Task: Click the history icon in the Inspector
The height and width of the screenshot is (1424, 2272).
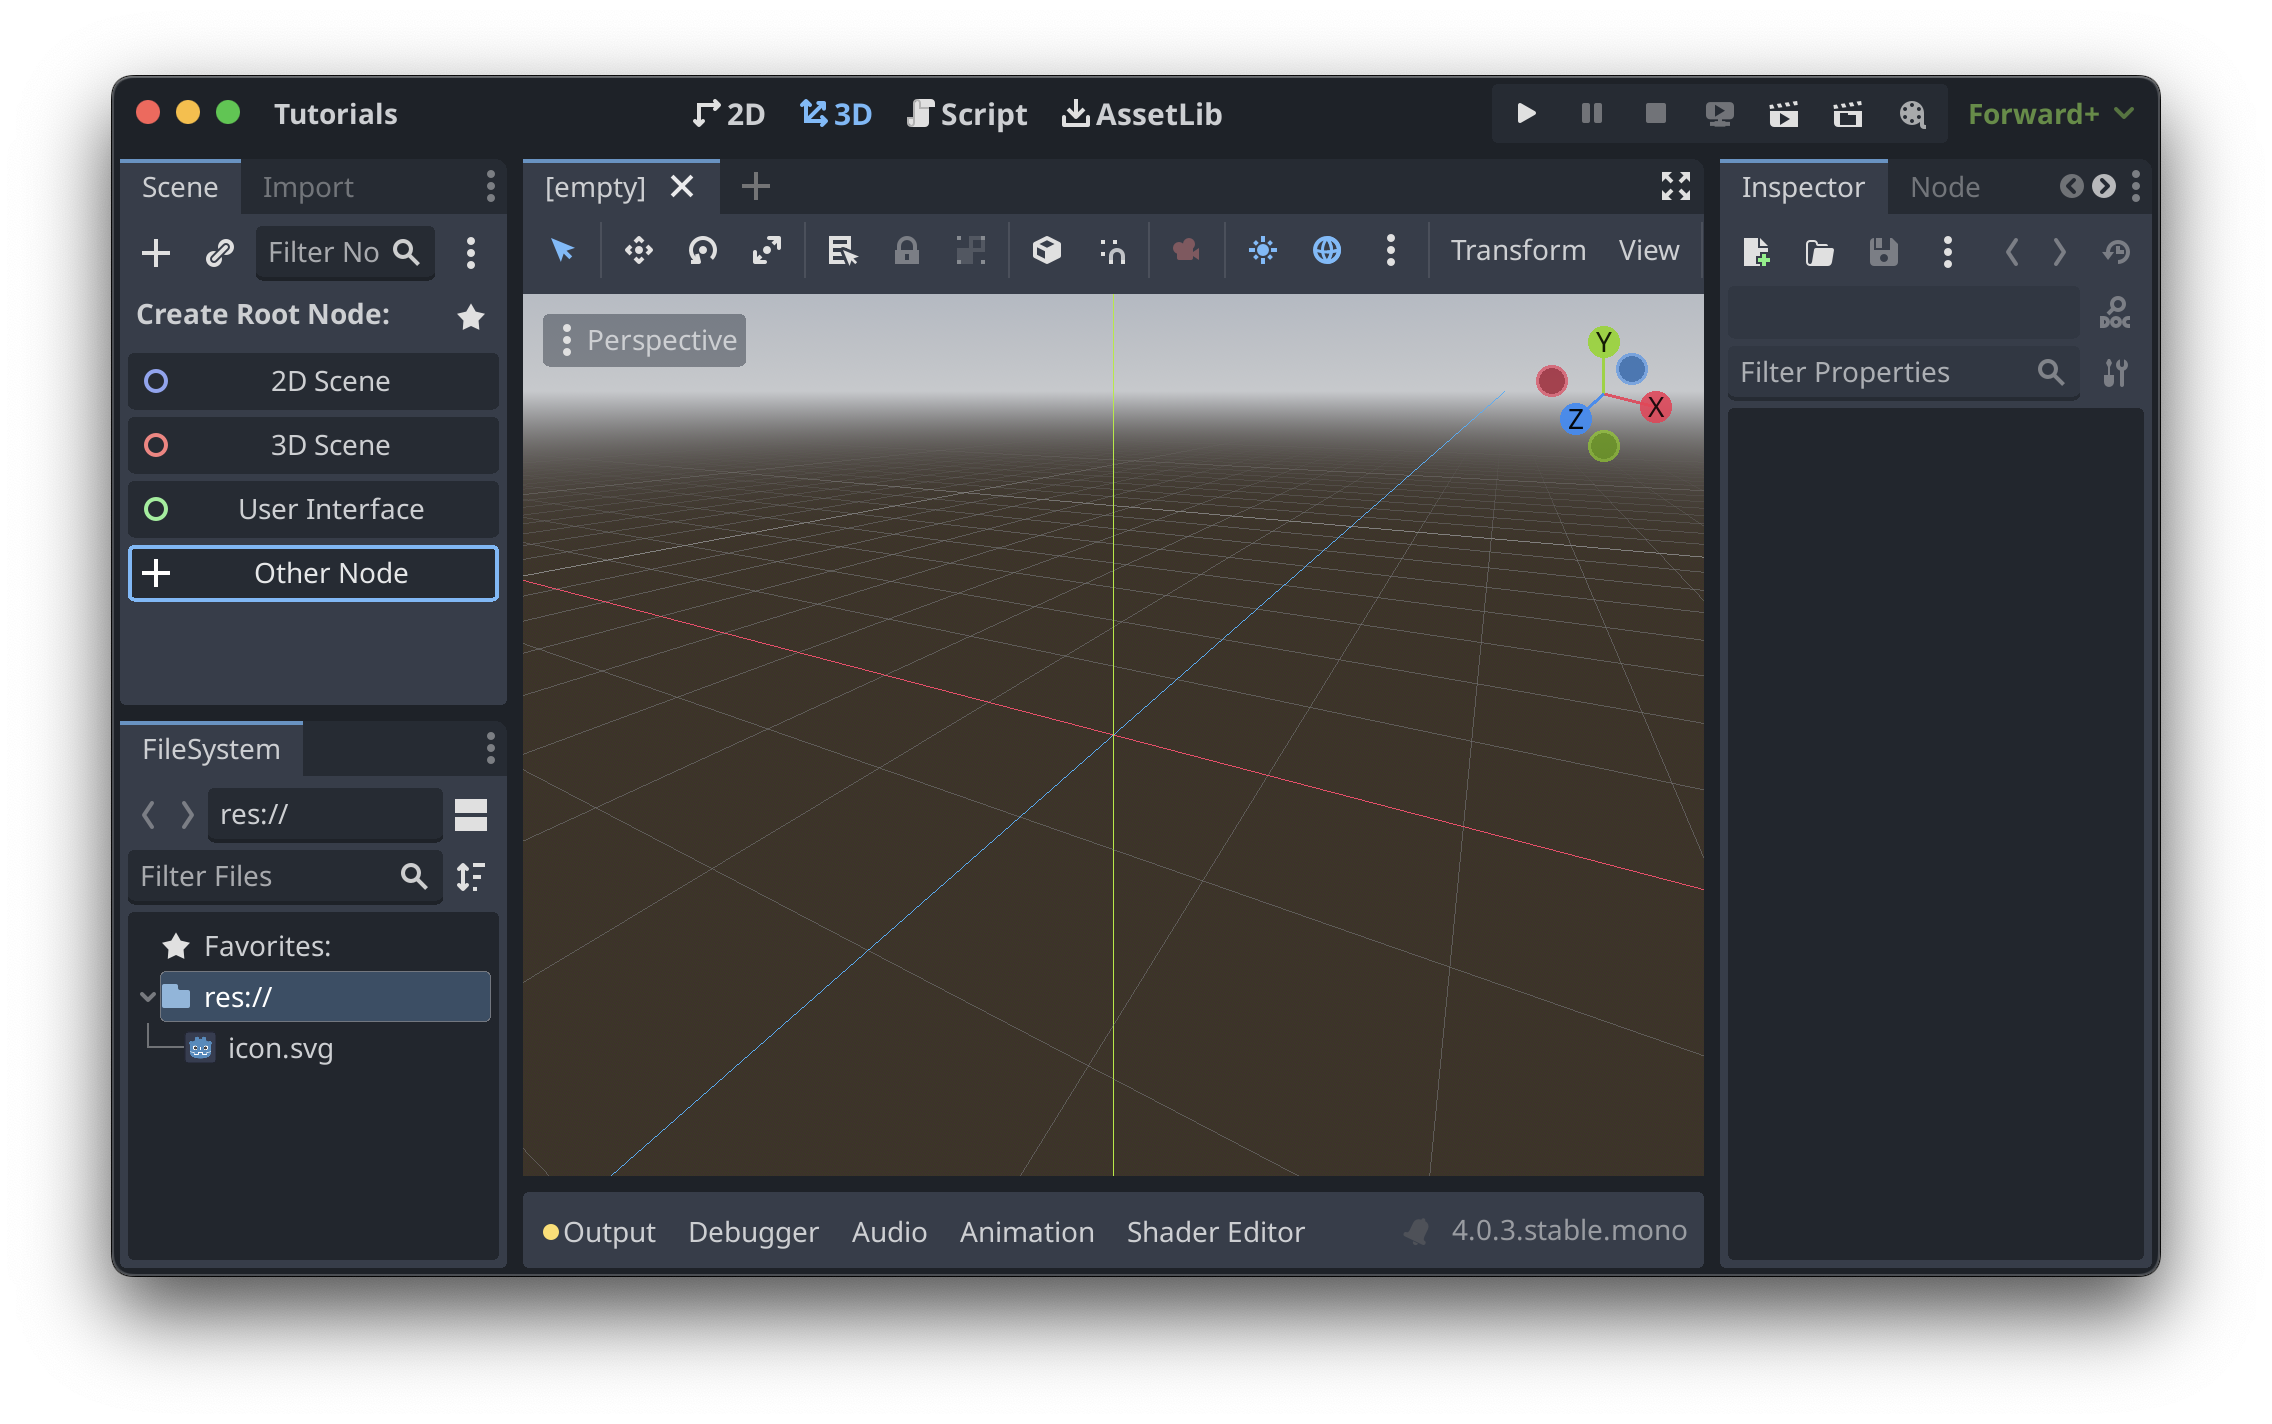Action: pyautogui.click(x=2117, y=252)
